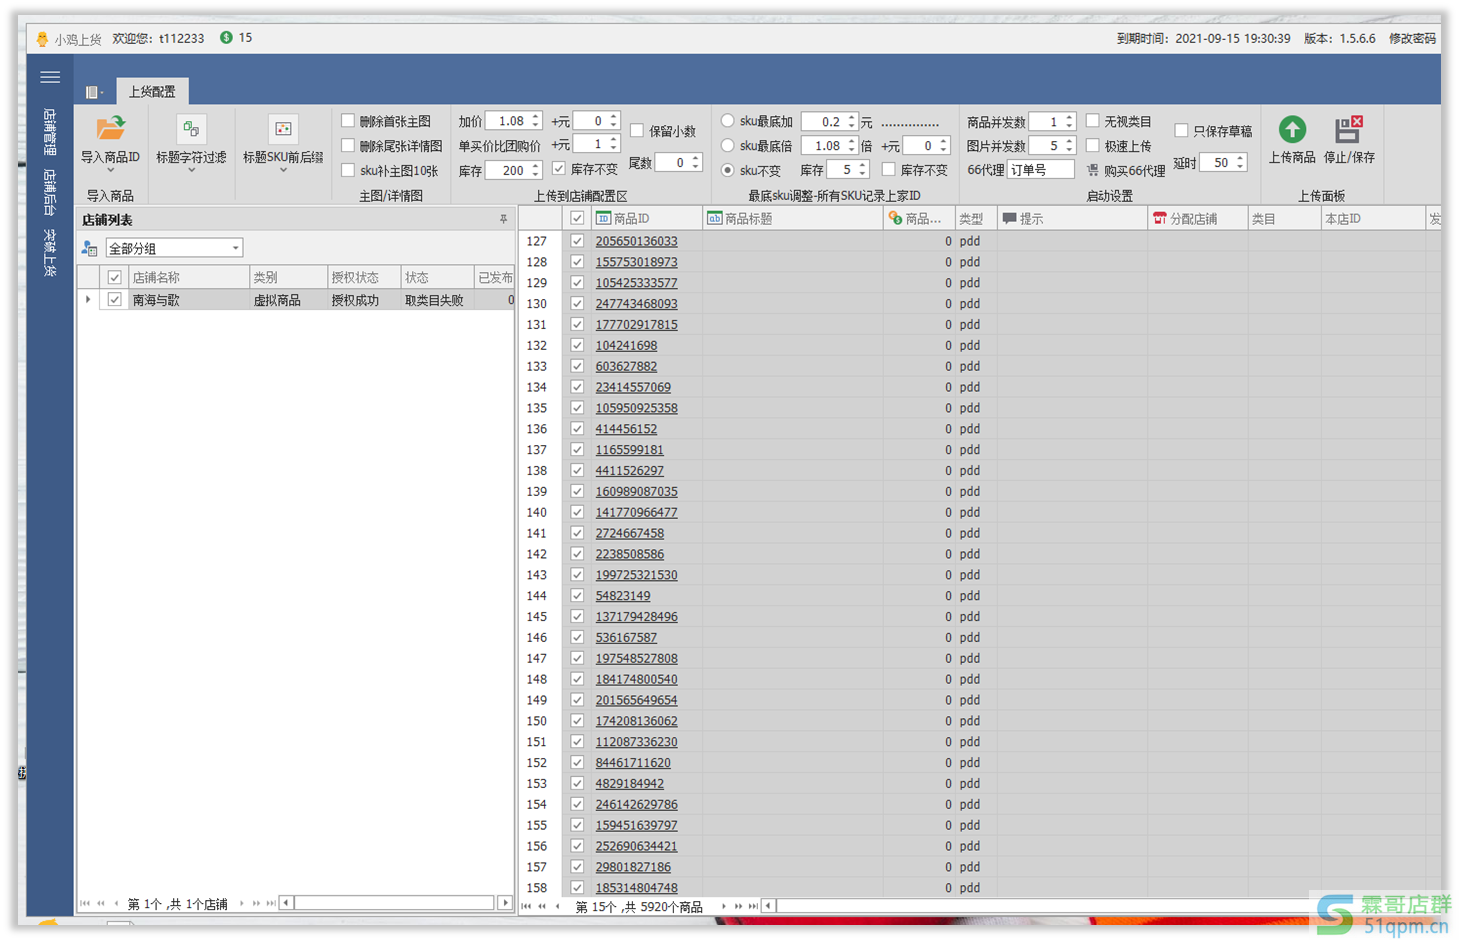Screen dimensions: 1459x940
Task: Open the hamburger menu in sidebar
Action: click(50, 77)
